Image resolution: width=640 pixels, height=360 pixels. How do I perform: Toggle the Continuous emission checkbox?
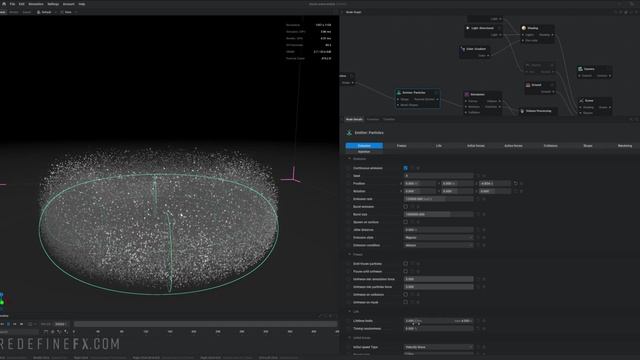[x=405, y=168]
